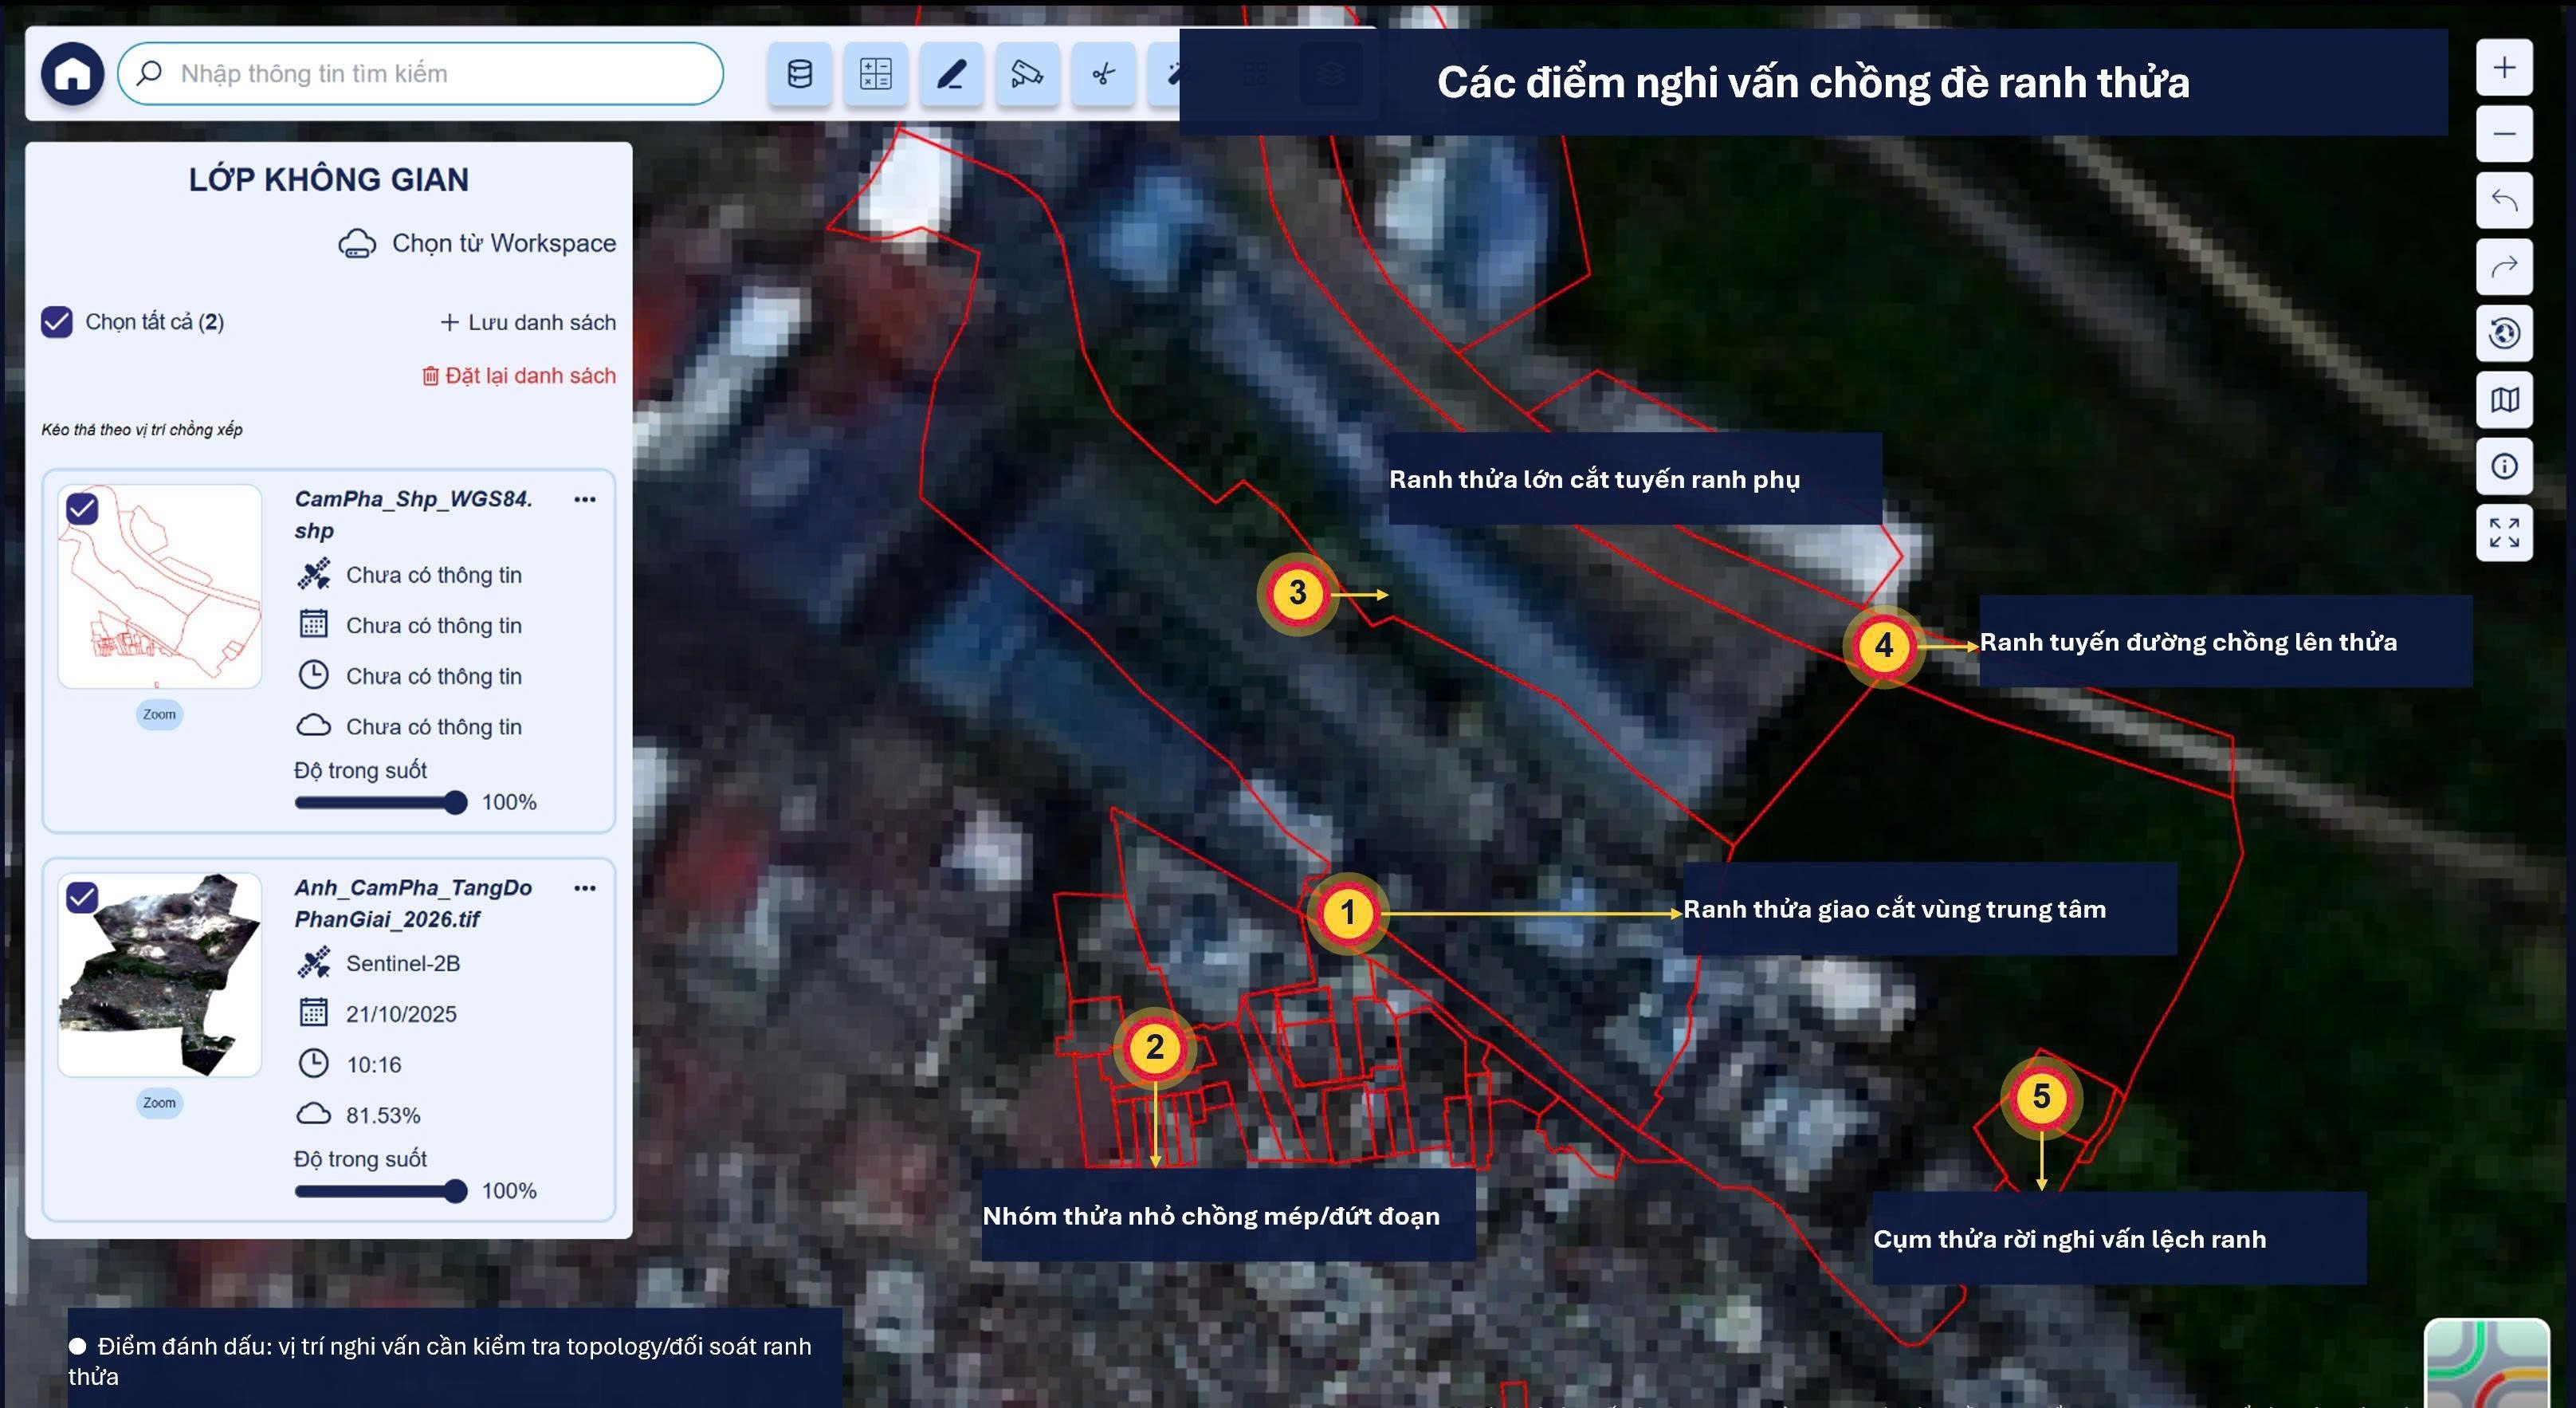Show map information panel
Screen dimensions: 2576x1408
point(2504,466)
